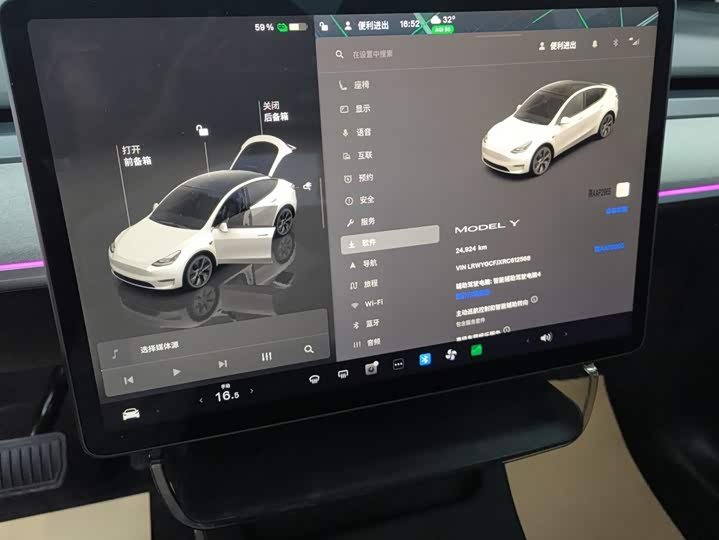Click the media search magnifier icon
Screen dimensions: 719x540
[309, 349]
